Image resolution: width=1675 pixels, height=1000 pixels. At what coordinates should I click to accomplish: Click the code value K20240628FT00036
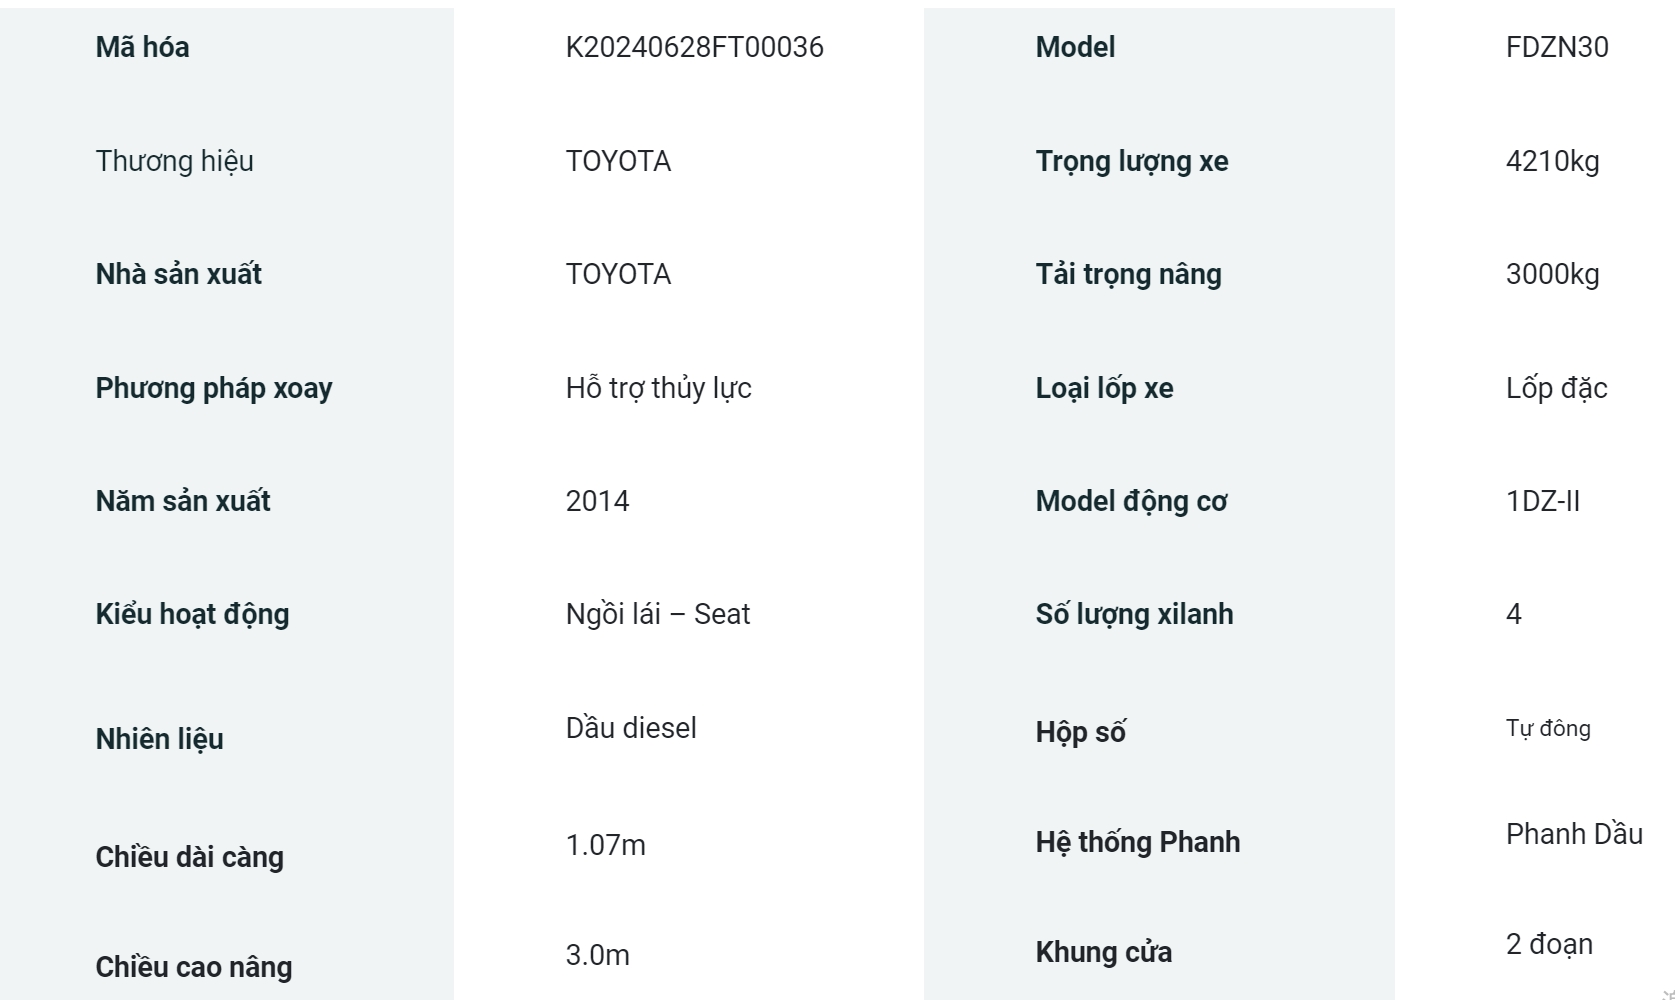(x=694, y=47)
